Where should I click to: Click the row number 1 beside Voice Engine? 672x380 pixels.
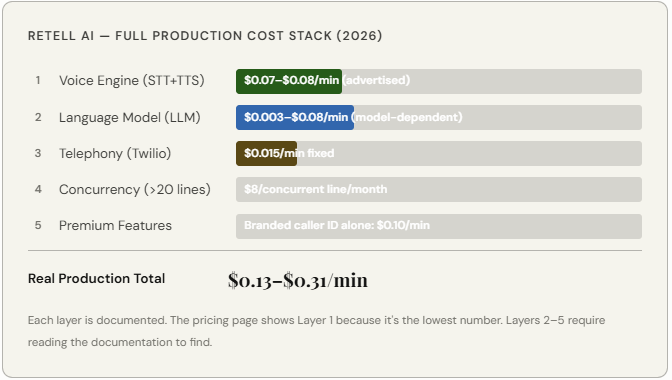pos(38,81)
